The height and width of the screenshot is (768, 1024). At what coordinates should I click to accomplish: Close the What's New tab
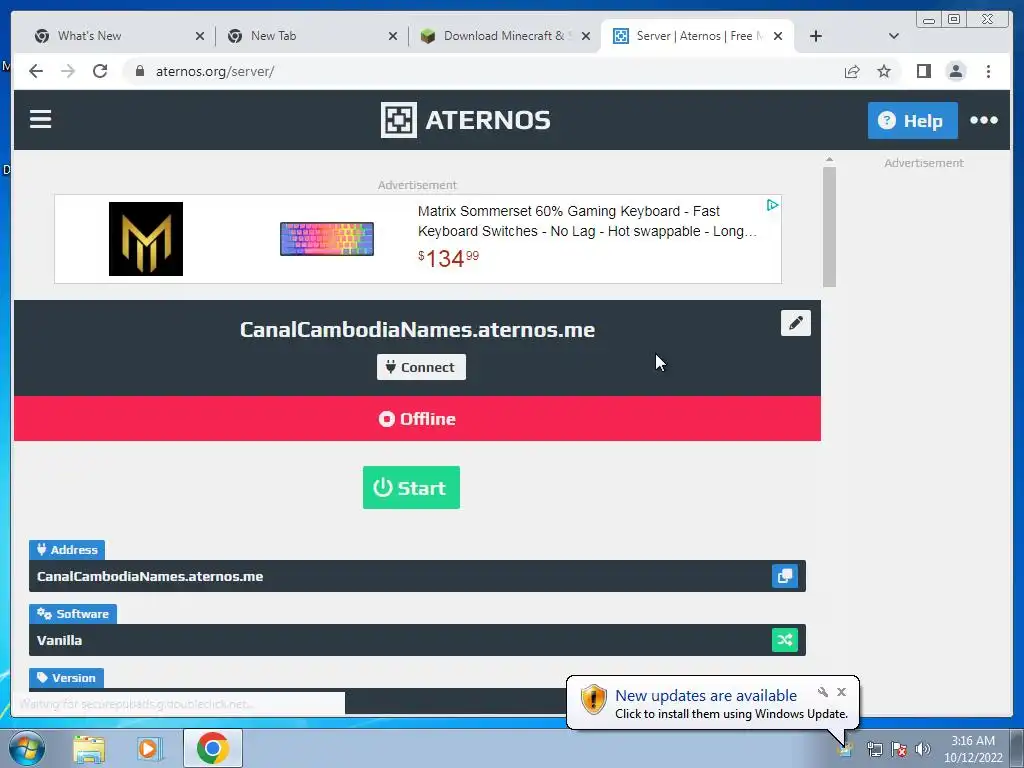pos(200,37)
